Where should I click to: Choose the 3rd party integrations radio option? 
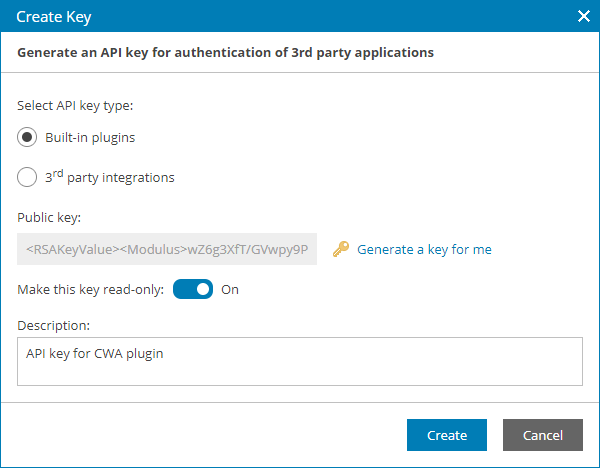tap(29, 178)
